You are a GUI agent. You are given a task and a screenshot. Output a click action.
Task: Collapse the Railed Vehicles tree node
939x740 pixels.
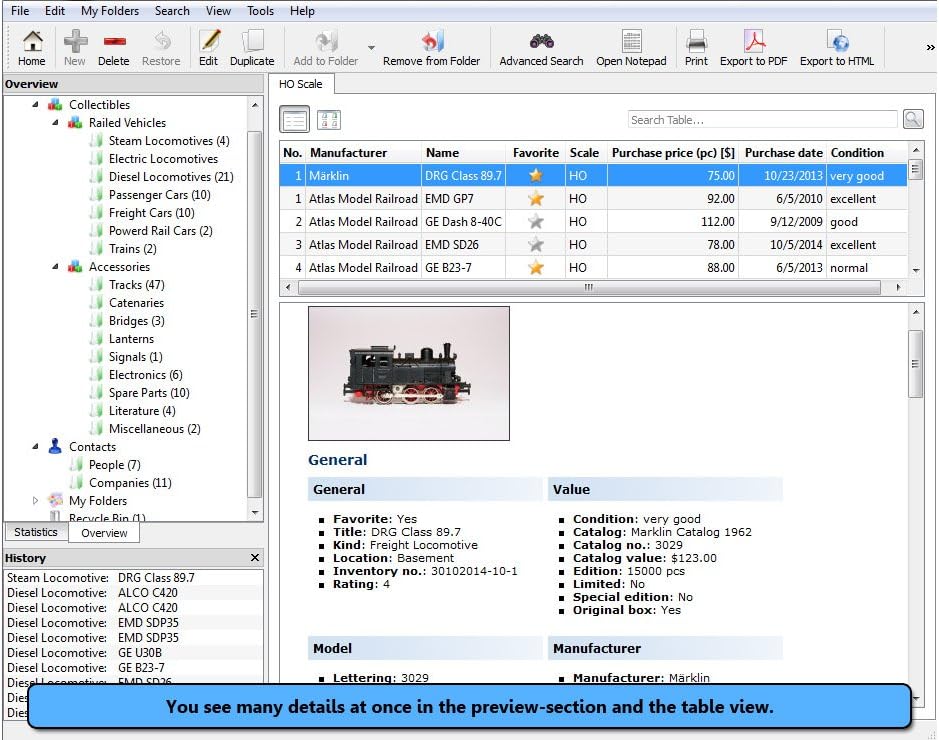coord(55,123)
